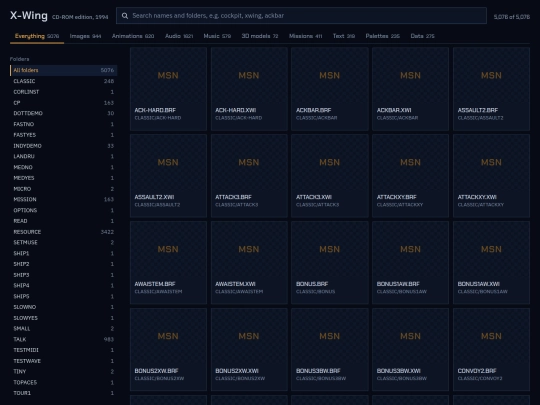
Task: Open the Audio tab
Action: click(x=179, y=36)
